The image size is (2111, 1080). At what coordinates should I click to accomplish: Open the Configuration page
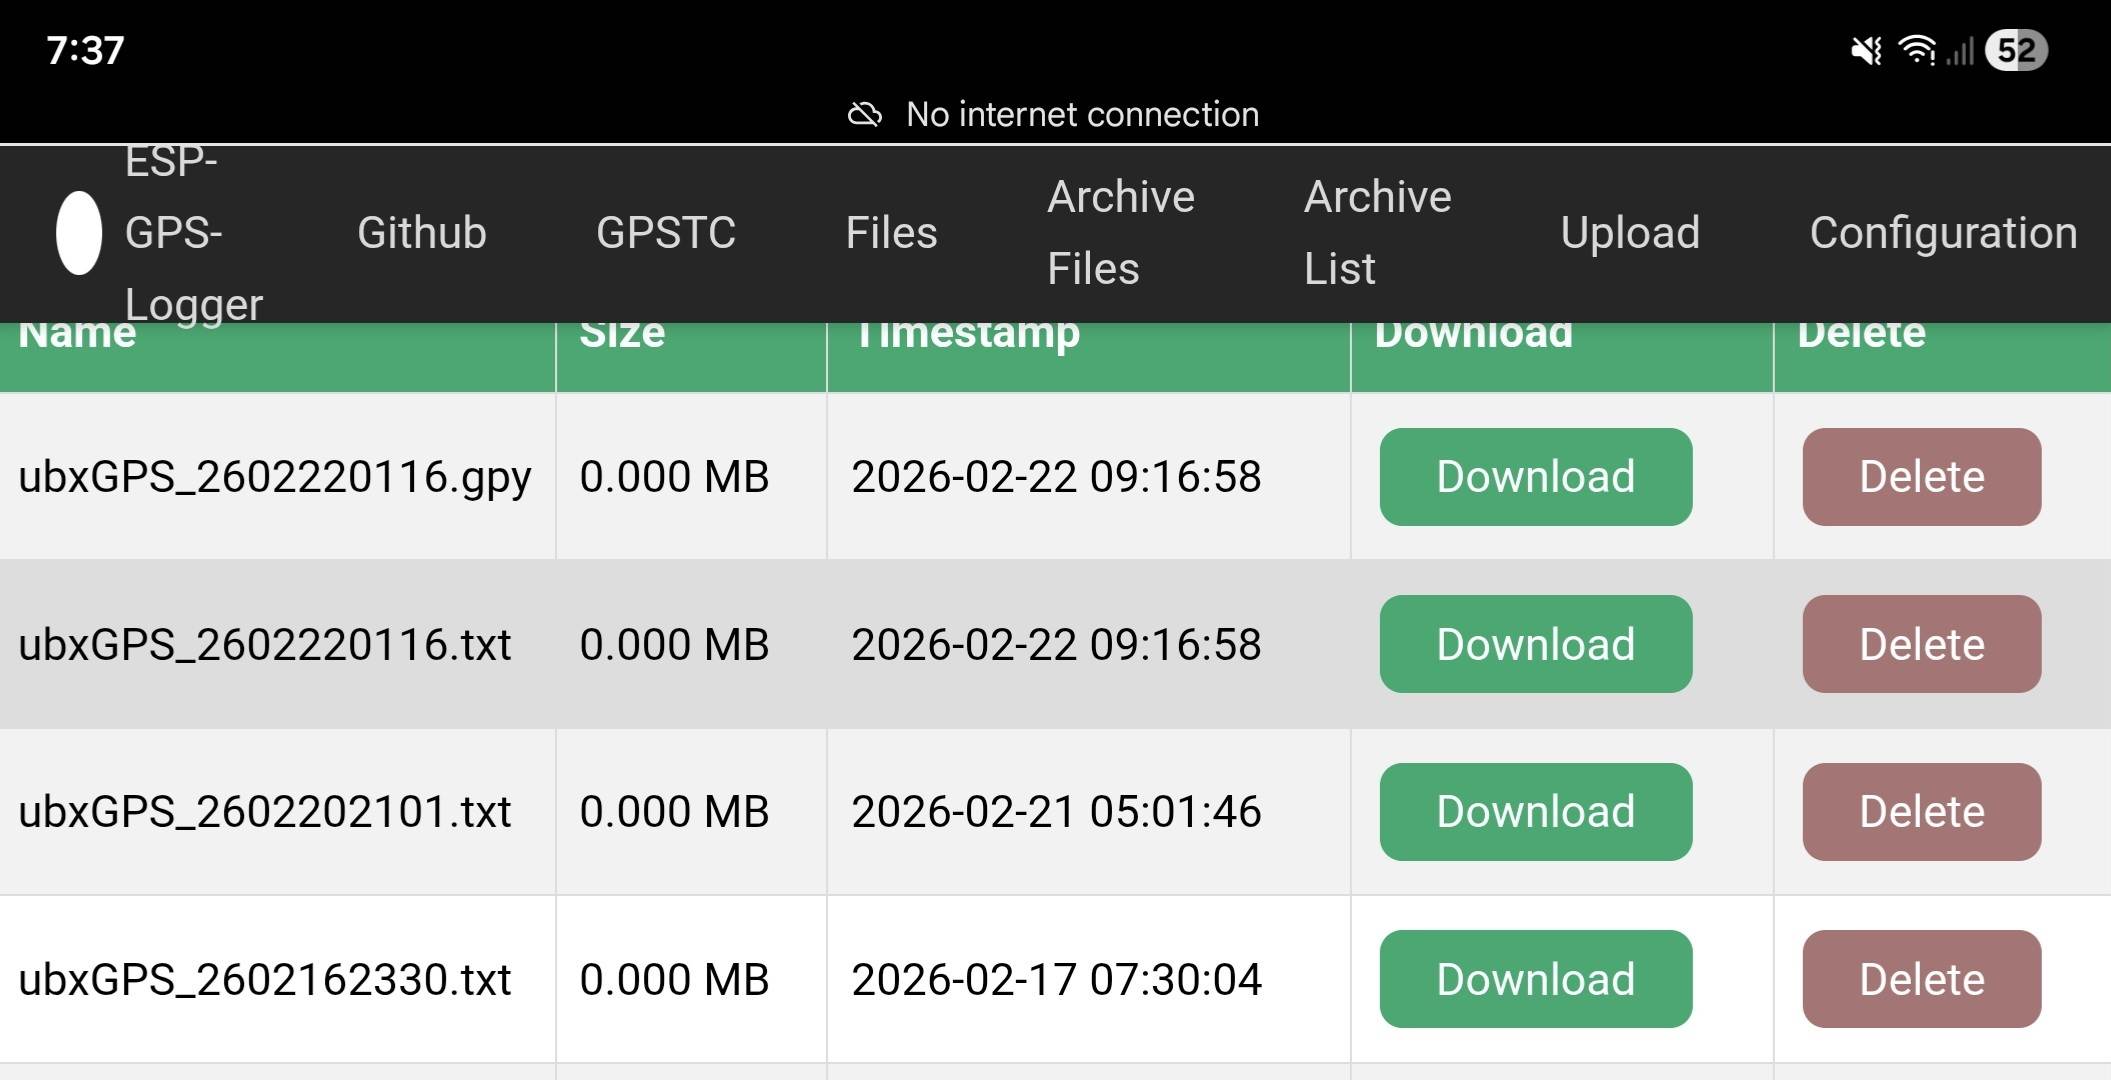1942,233
